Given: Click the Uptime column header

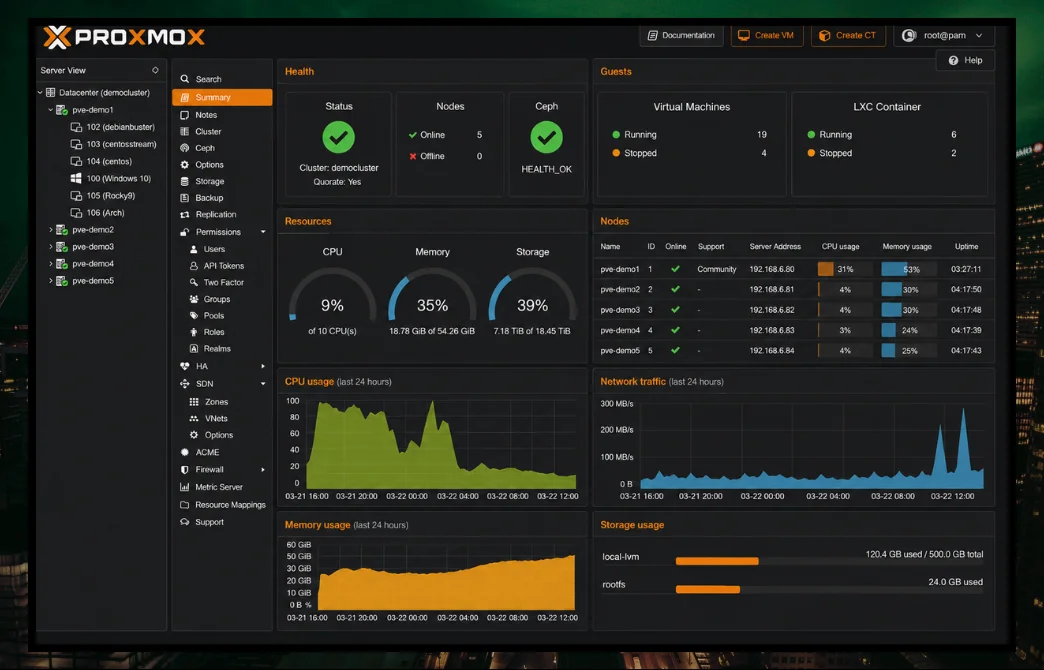Looking at the screenshot, I should point(966,246).
